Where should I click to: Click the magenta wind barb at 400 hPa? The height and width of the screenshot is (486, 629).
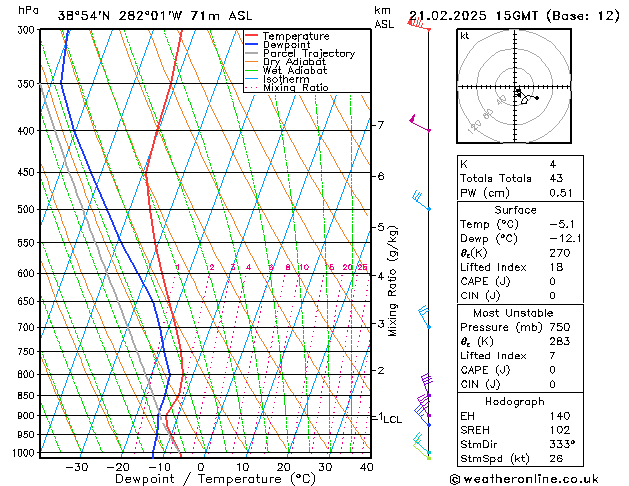420,123
